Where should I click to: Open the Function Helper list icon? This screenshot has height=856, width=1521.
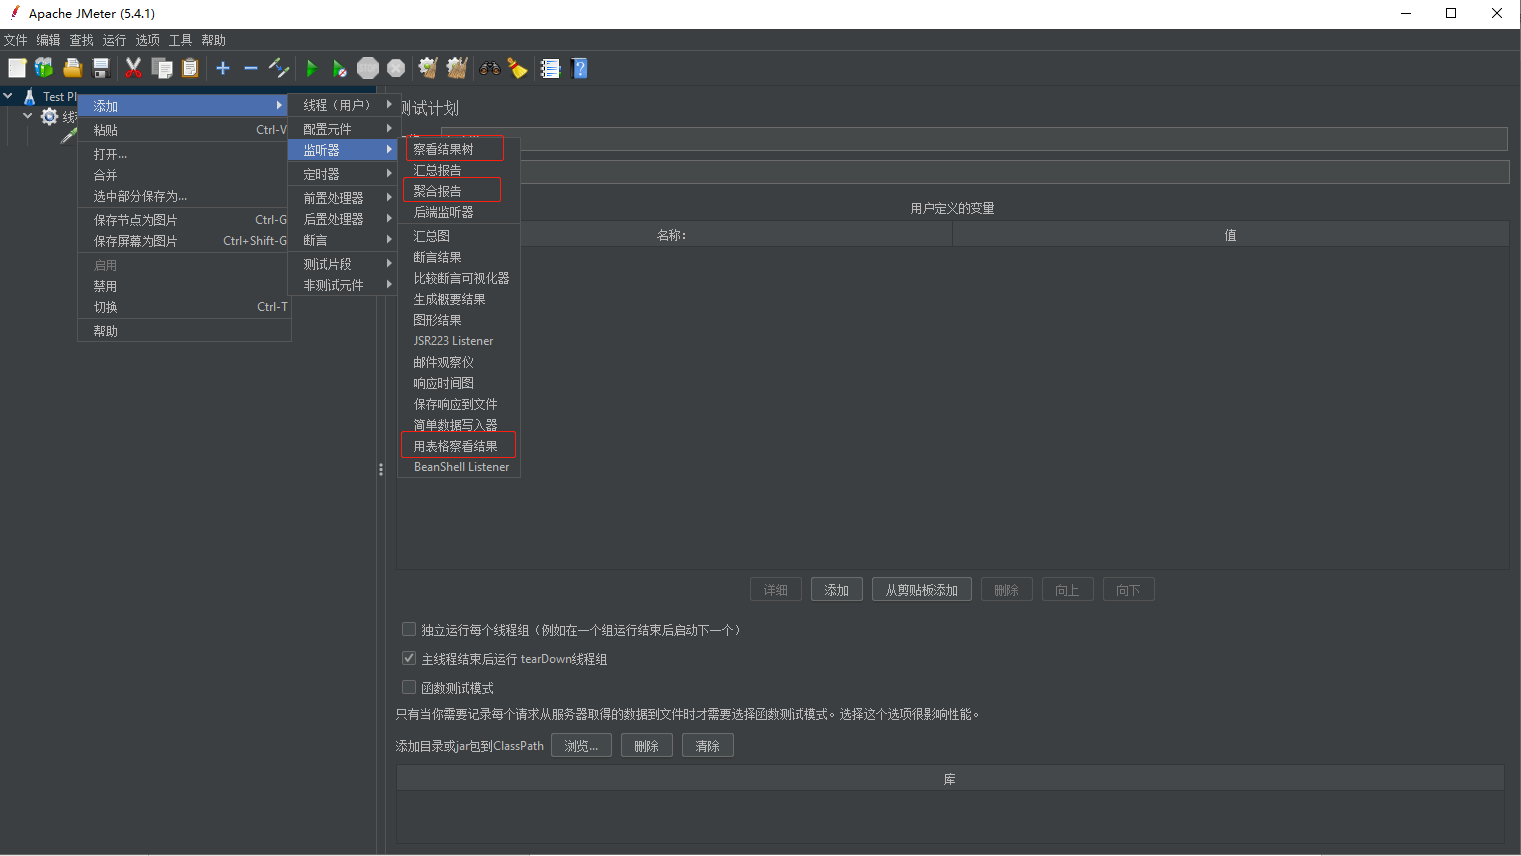tap(550, 68)
